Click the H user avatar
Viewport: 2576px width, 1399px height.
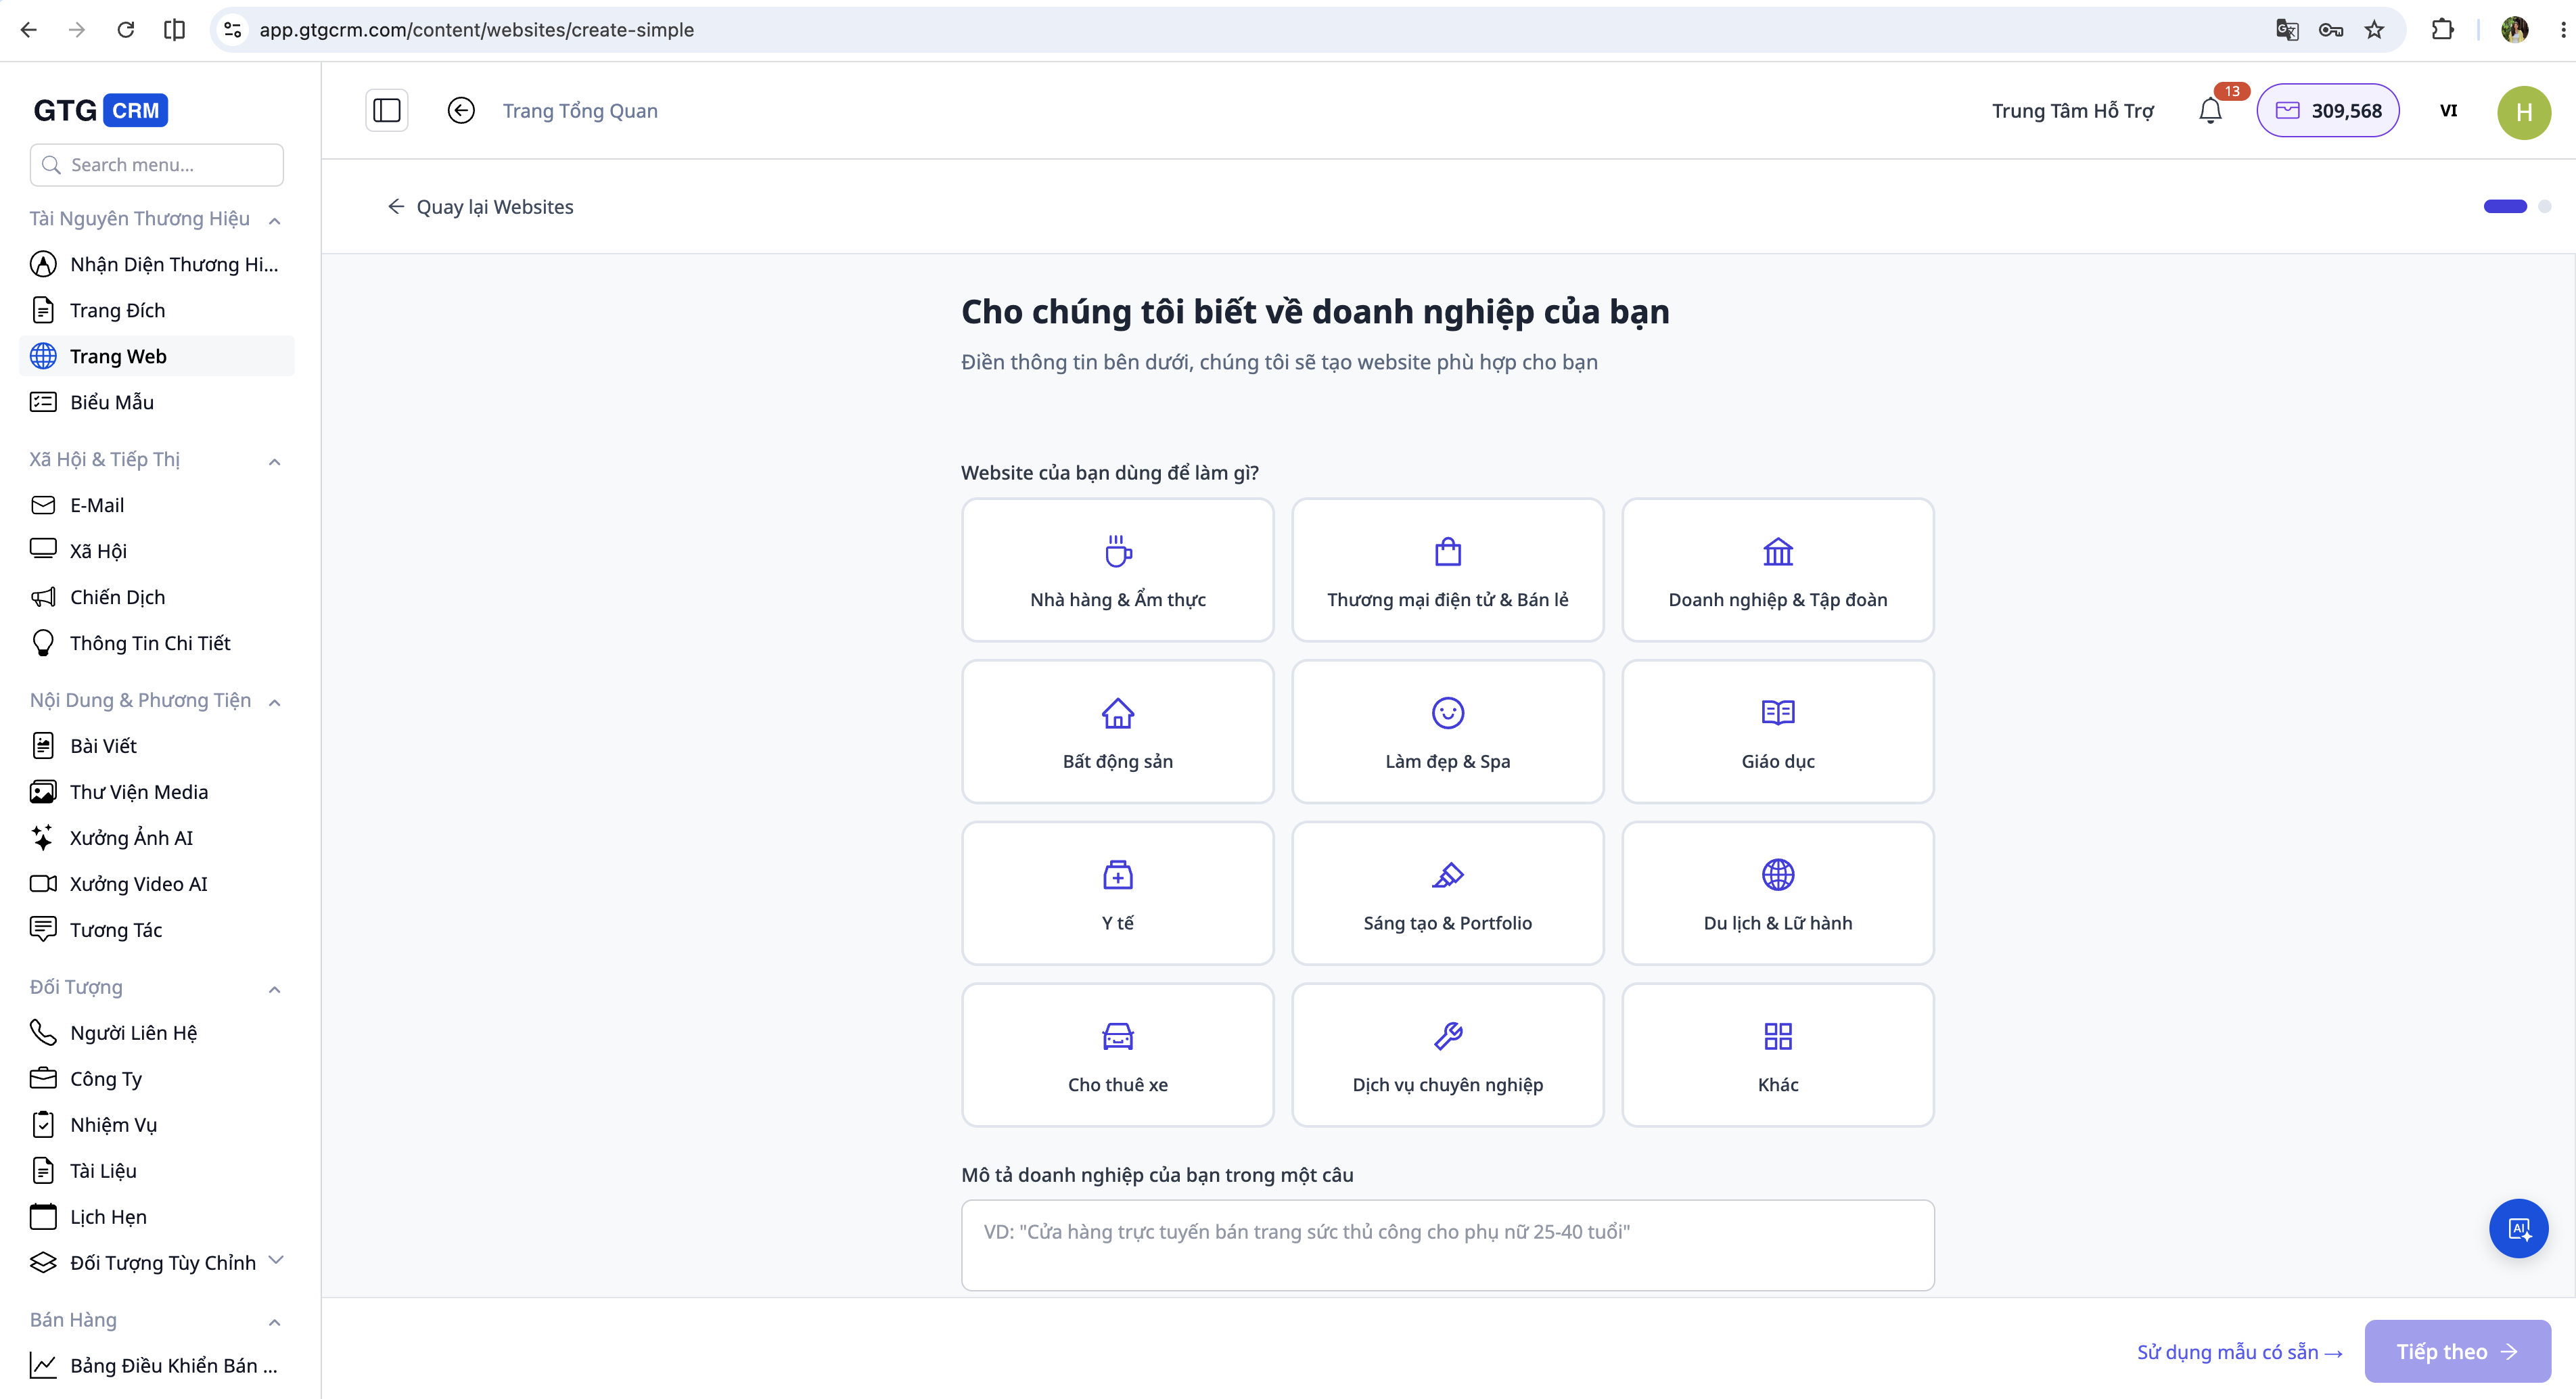click(2524, 111)
